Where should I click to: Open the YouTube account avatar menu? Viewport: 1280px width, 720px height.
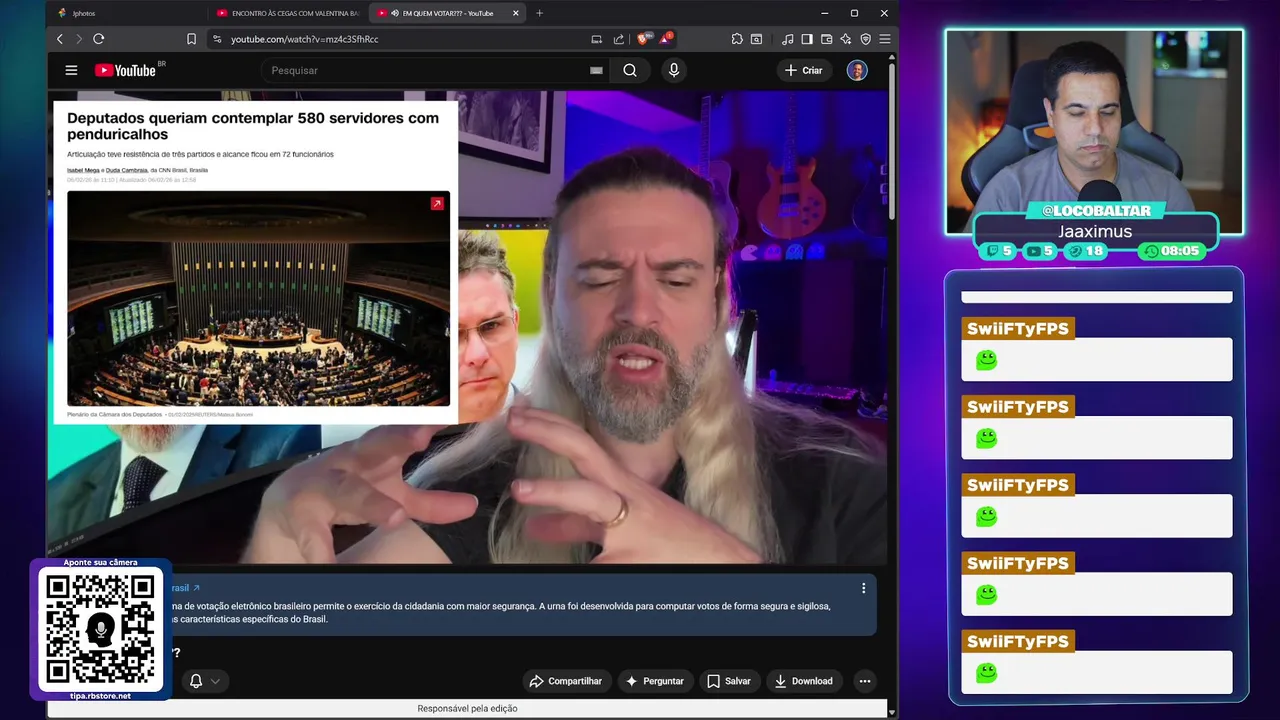tap(857, 70)
